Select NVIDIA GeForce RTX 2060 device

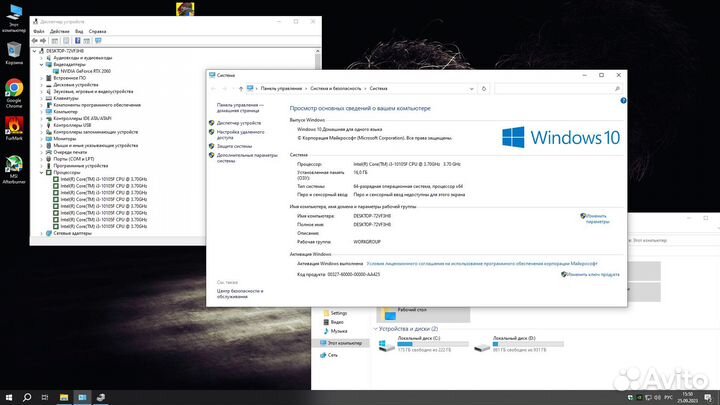[x=85, y=71]
